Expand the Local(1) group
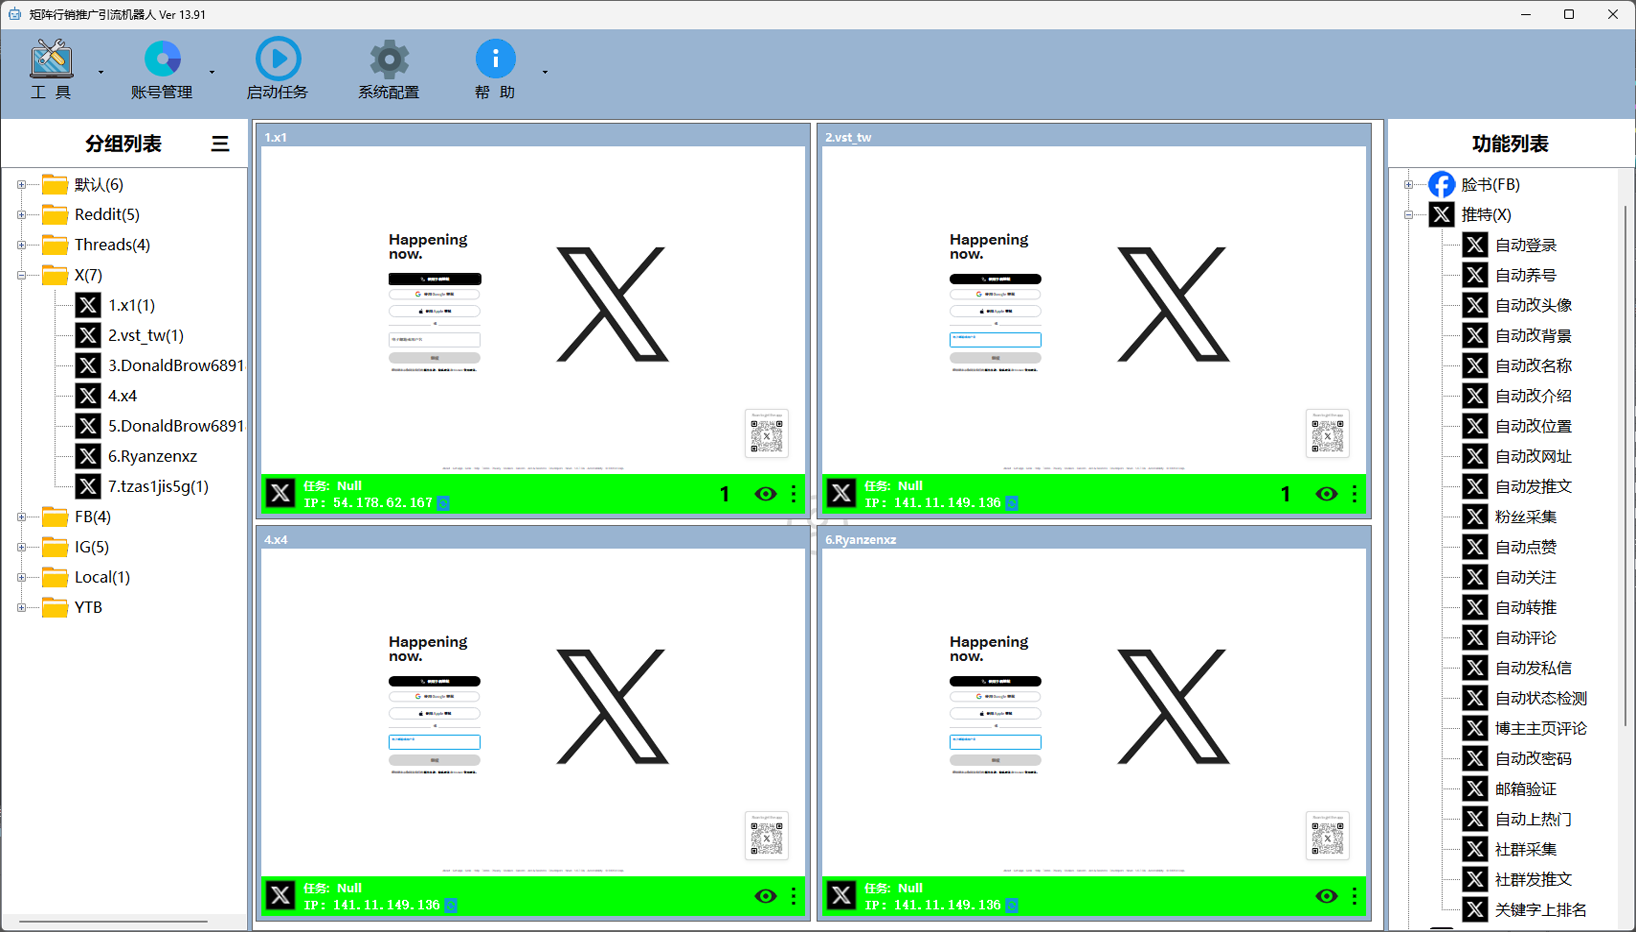This screenshot has width=1636, height=932. (21, 577)
